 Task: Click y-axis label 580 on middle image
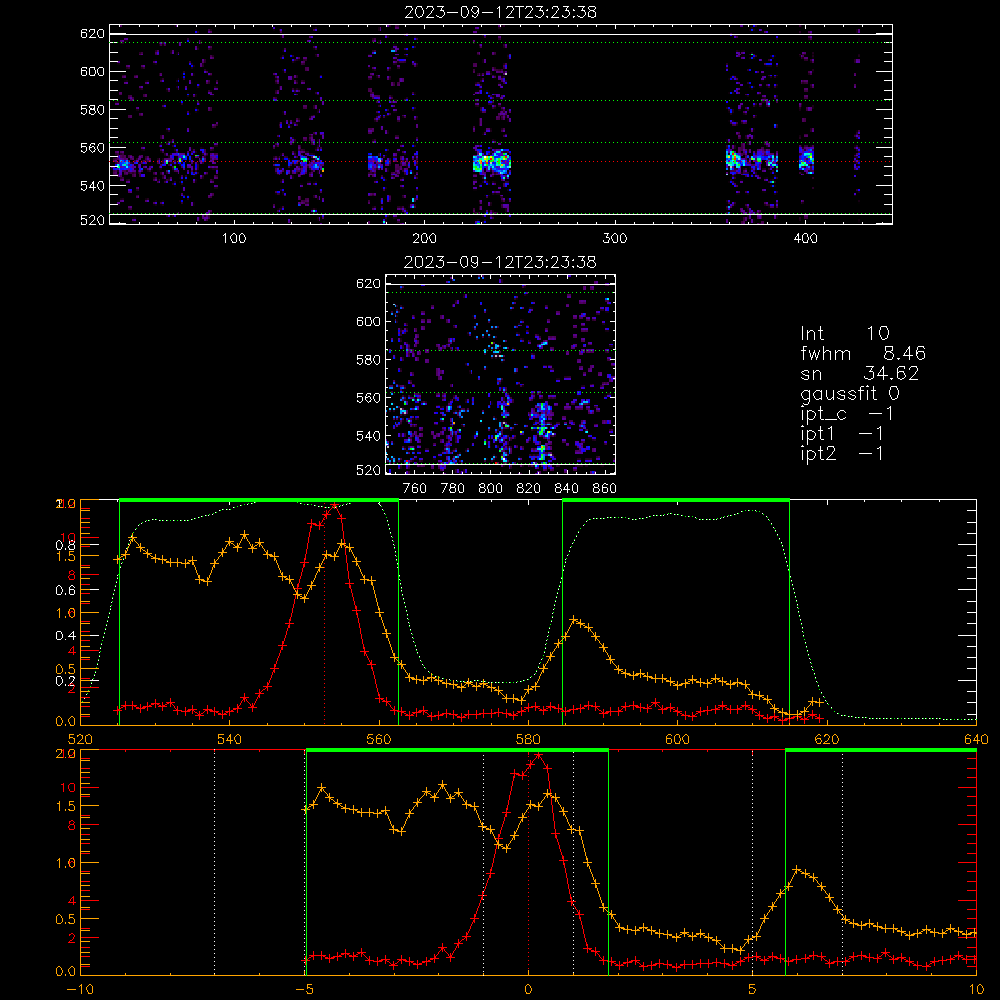click(369, 360)
